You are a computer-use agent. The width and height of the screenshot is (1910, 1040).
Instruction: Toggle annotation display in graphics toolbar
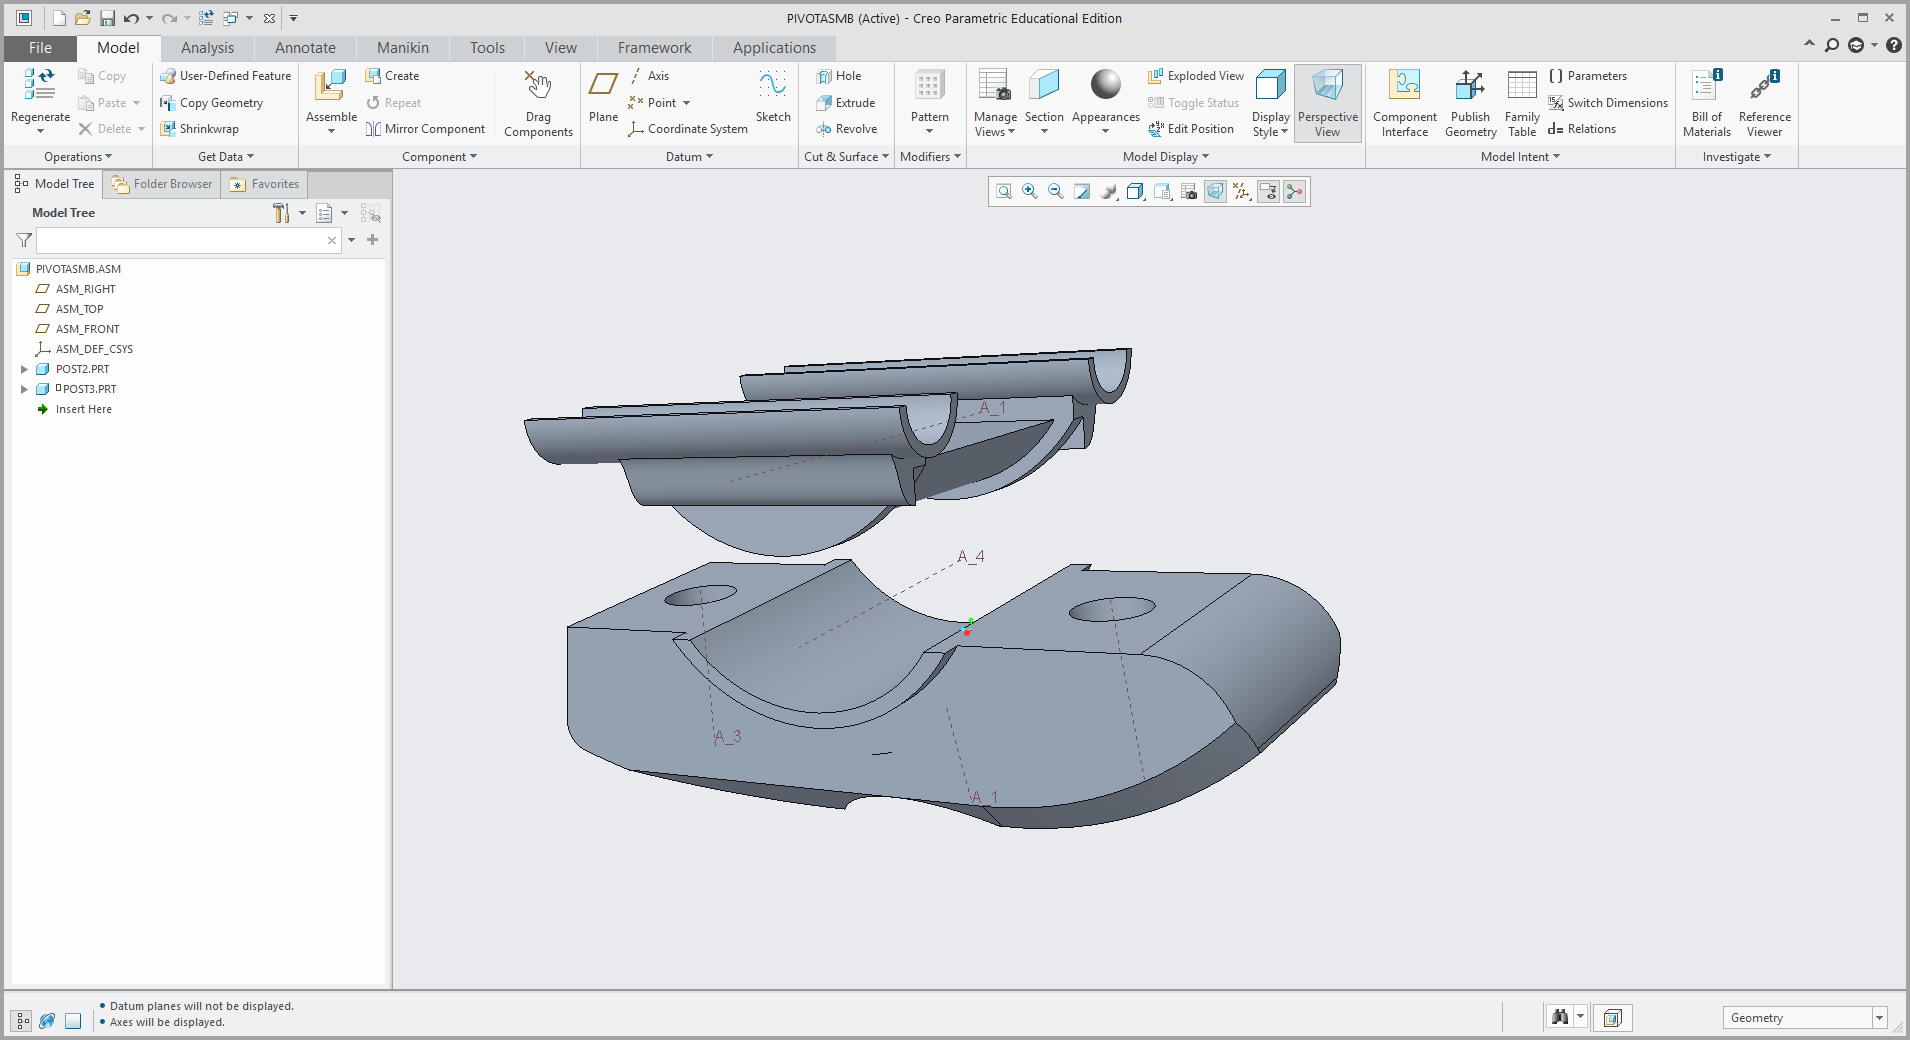[1268, 191]
